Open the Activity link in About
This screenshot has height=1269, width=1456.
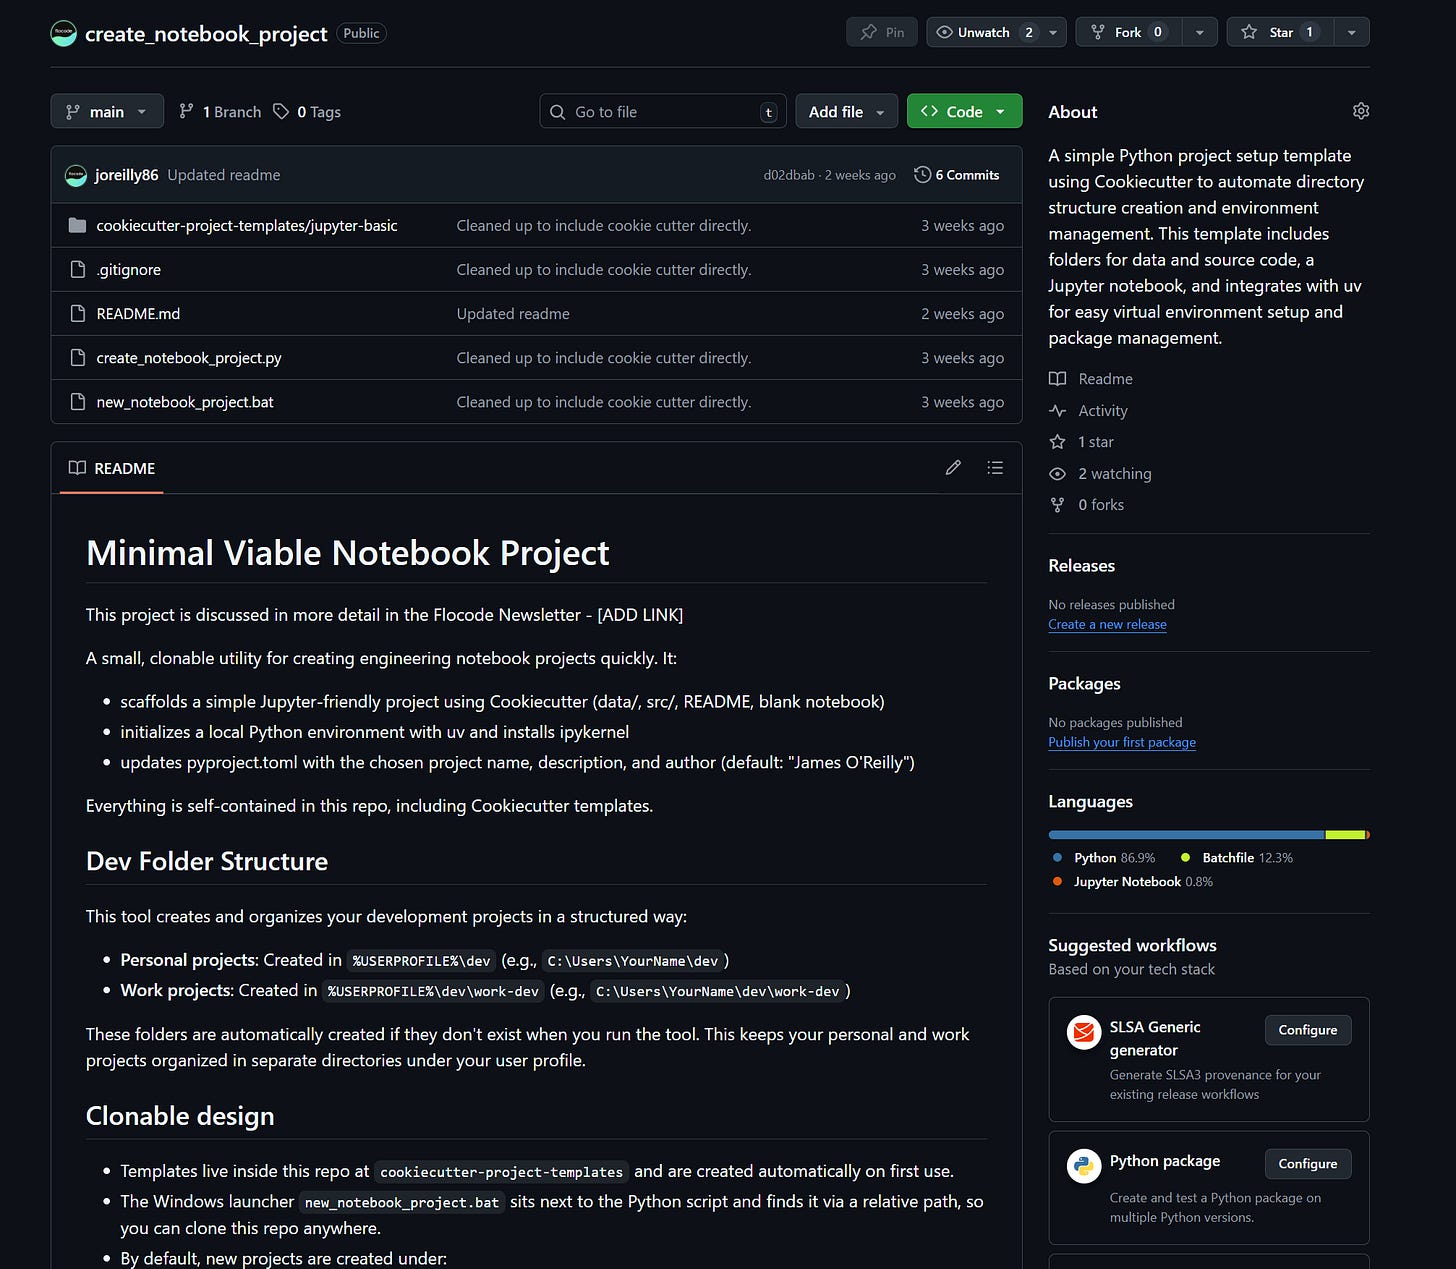tap(1088, 411)
